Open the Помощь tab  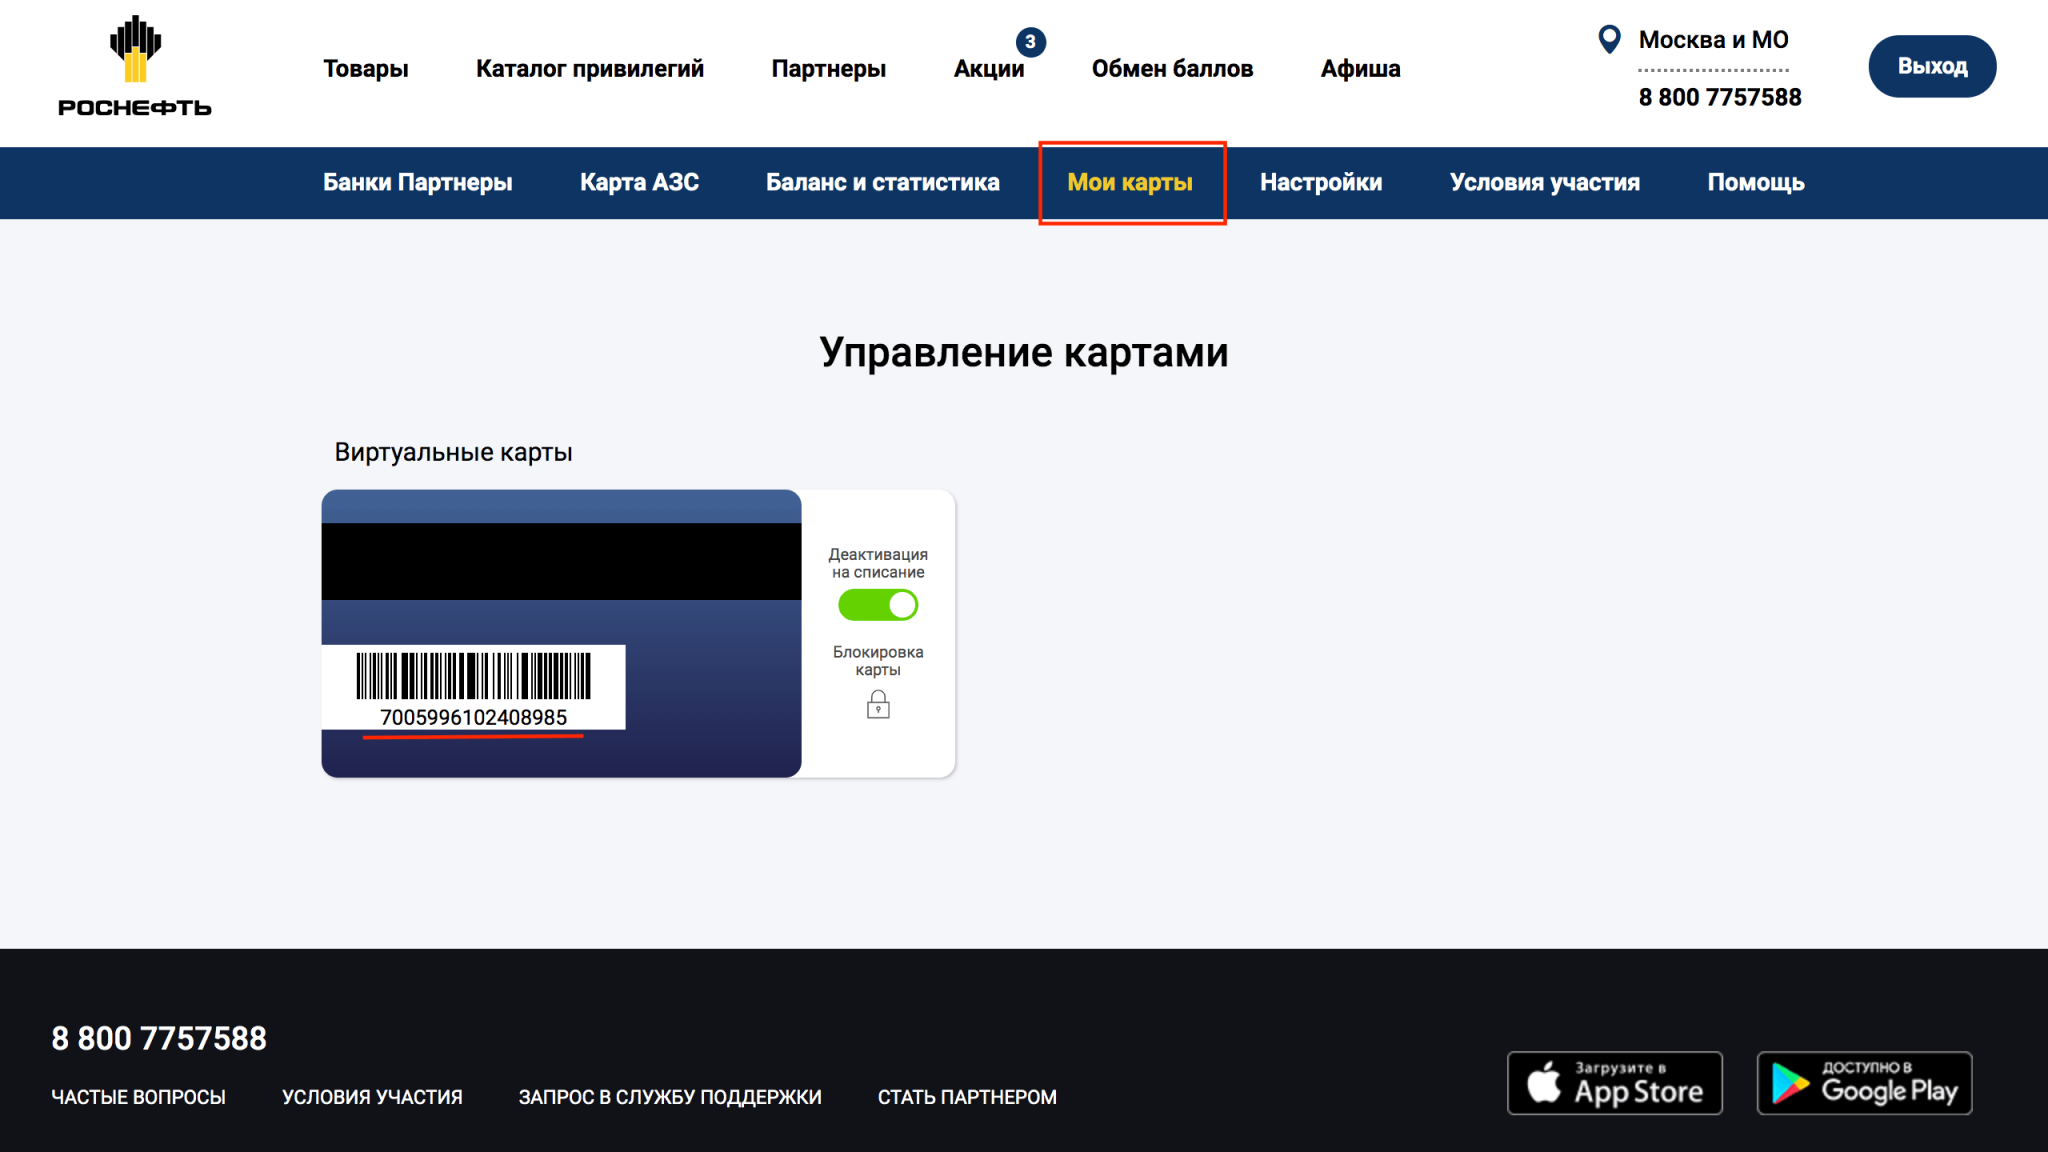point(1756,182)
